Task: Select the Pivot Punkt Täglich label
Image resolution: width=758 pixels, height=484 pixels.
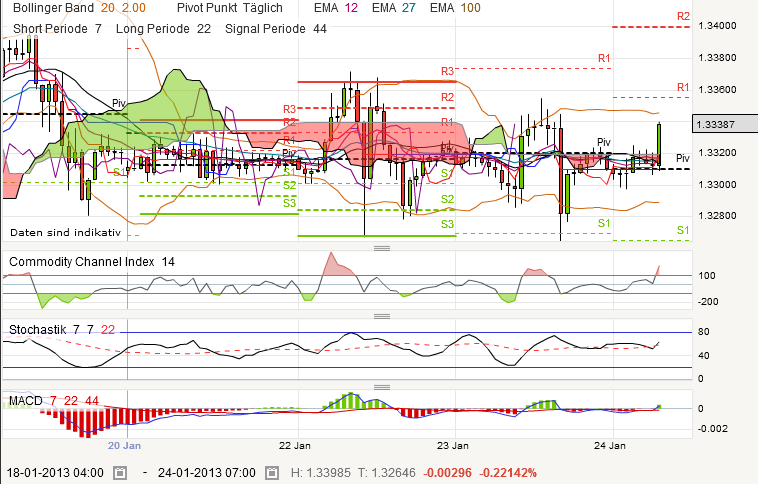Action: [x=230, y=8]
